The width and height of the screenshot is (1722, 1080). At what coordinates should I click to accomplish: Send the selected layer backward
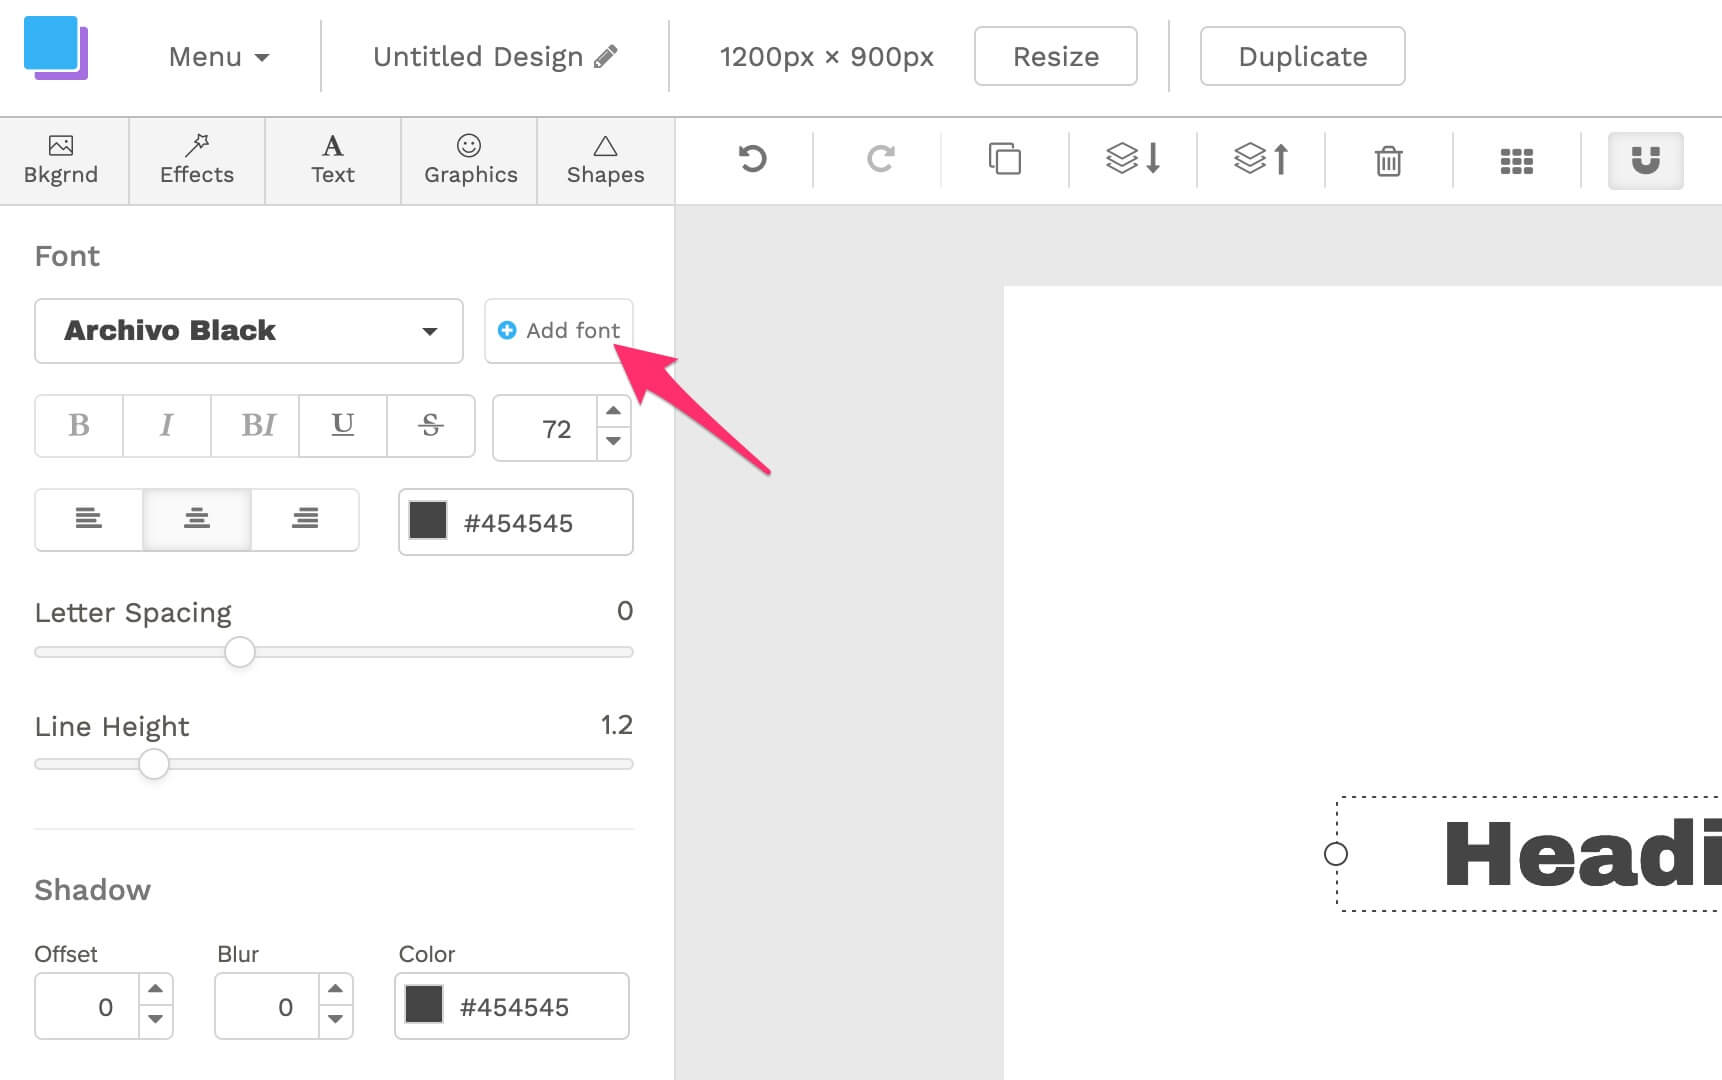coord(1131,159)
